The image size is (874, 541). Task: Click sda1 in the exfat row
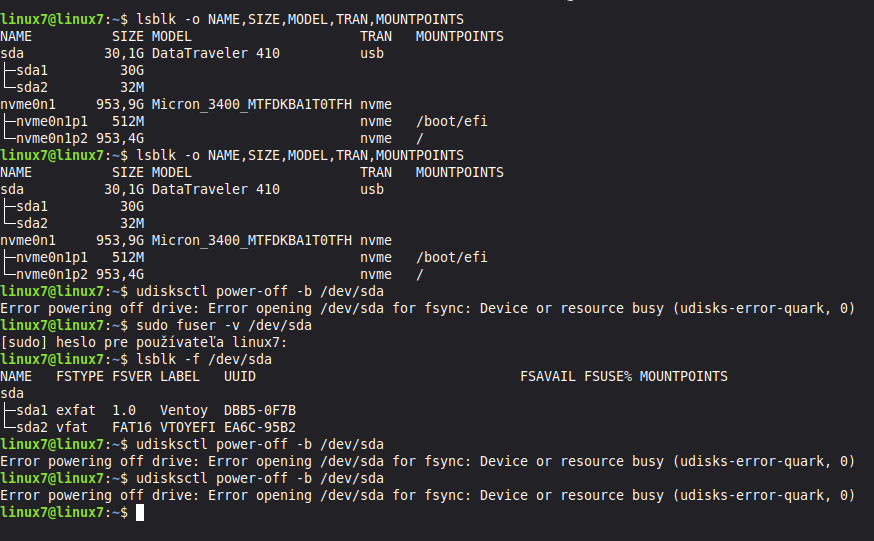(x=32, y=411)
